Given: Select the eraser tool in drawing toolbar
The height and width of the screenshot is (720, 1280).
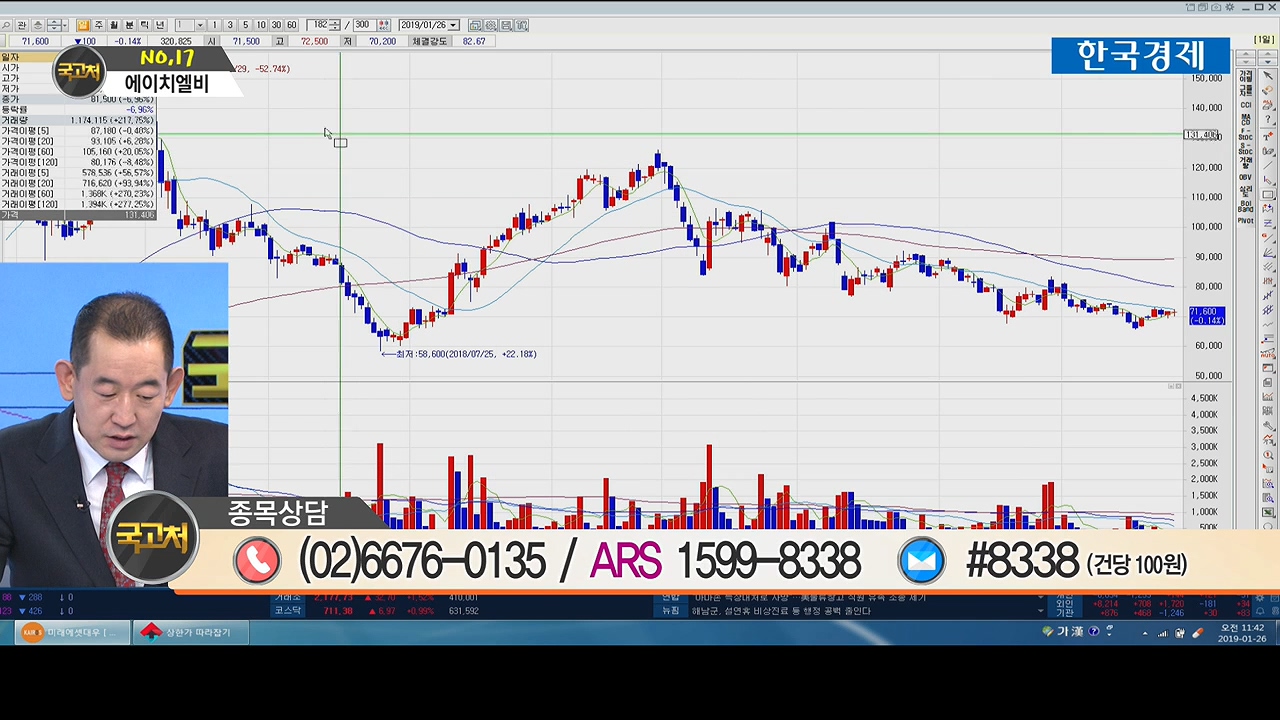Looking at the screenshot, I should point(1268,91).
